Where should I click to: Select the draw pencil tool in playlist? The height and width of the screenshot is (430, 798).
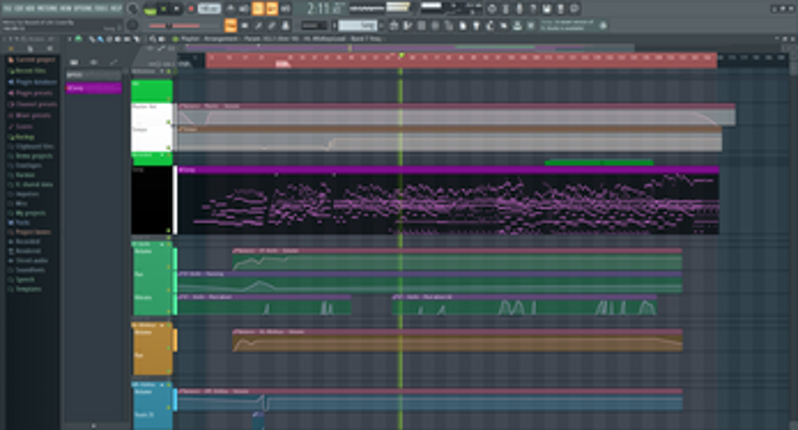click(93, 39)
